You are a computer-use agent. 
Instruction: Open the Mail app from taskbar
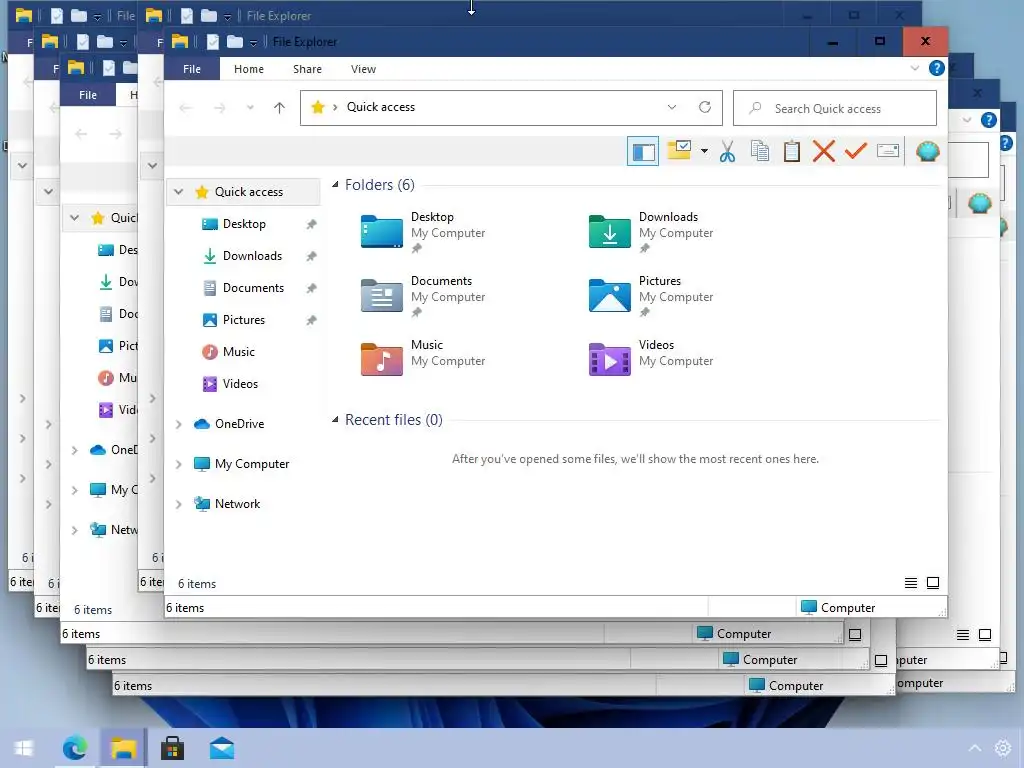(x=221, y=748)
